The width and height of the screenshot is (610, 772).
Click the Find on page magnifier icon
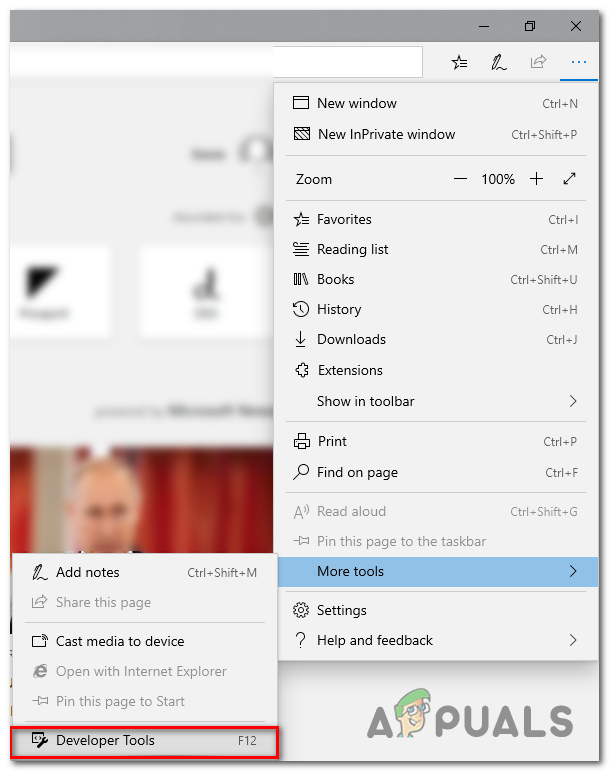click(x=301, y=472)
